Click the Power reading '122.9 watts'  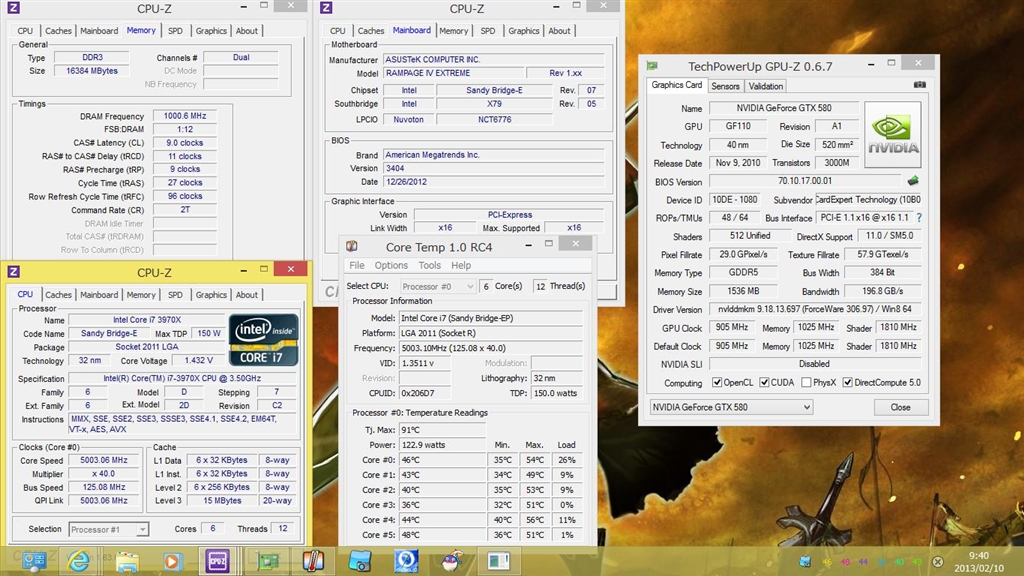tap(442, 445)
